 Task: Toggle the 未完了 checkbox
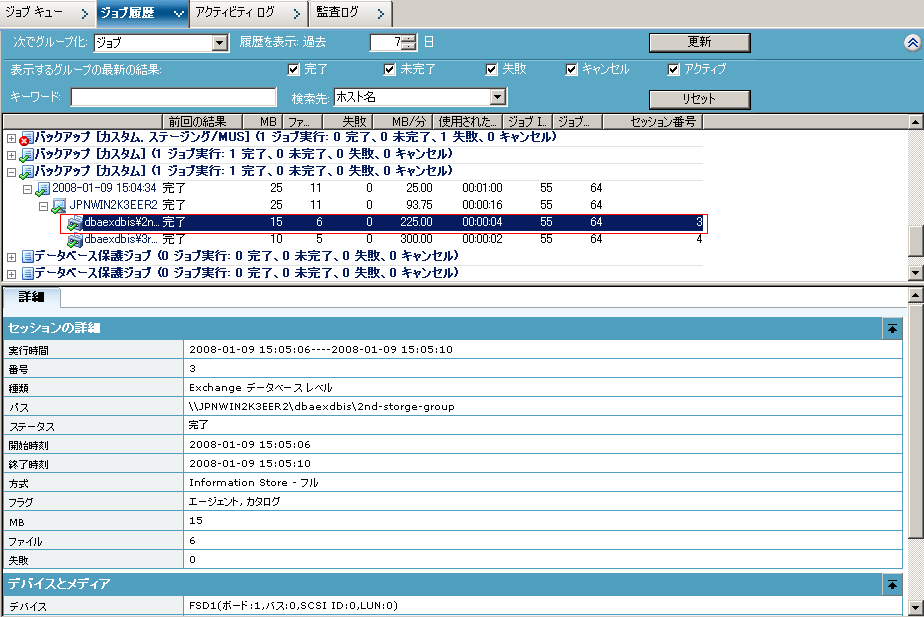click(390, 70)
